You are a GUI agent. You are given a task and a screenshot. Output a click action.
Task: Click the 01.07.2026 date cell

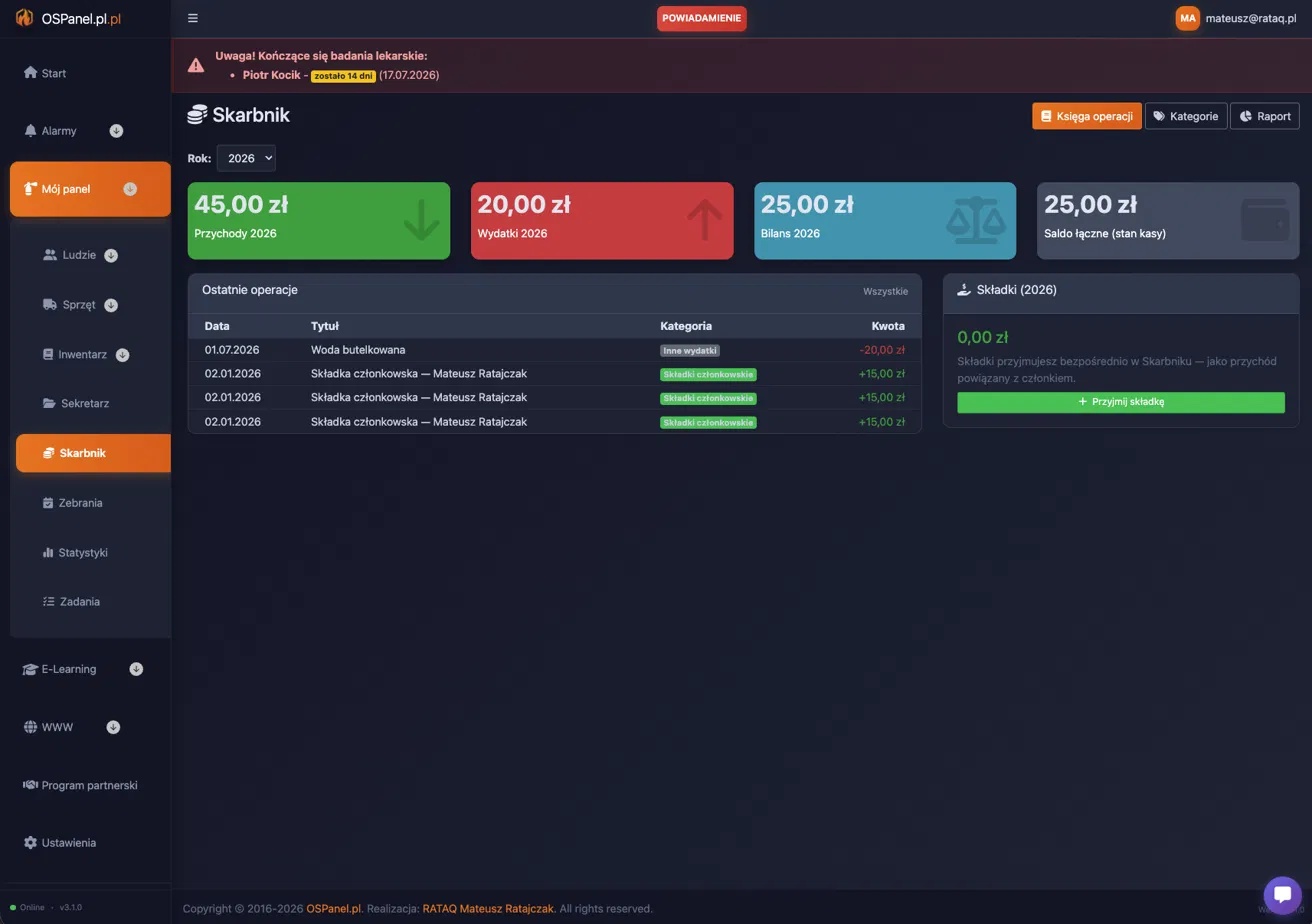click(x=232, y=350)
